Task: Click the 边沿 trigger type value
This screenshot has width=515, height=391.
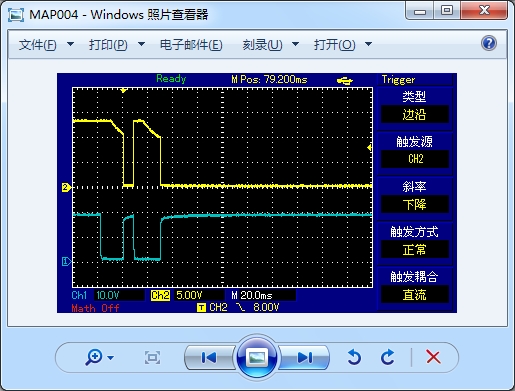Action: point(414,115)
